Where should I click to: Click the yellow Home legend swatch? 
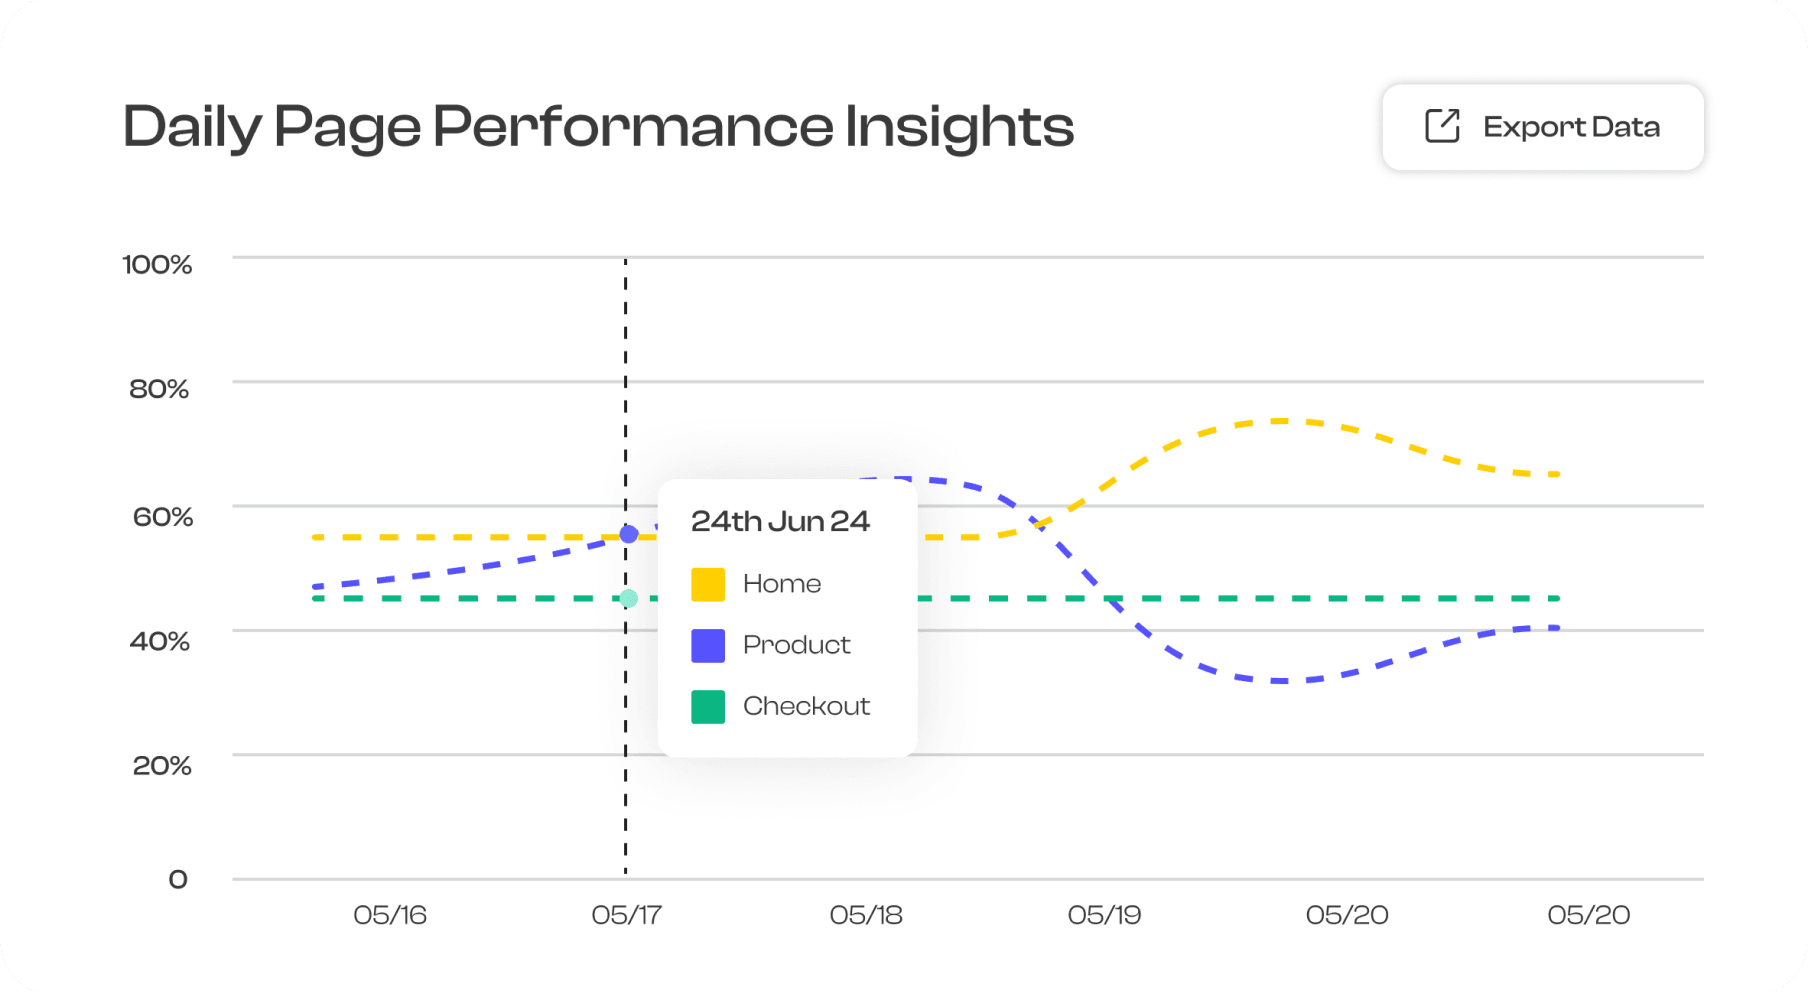click(x=708, y=584)
